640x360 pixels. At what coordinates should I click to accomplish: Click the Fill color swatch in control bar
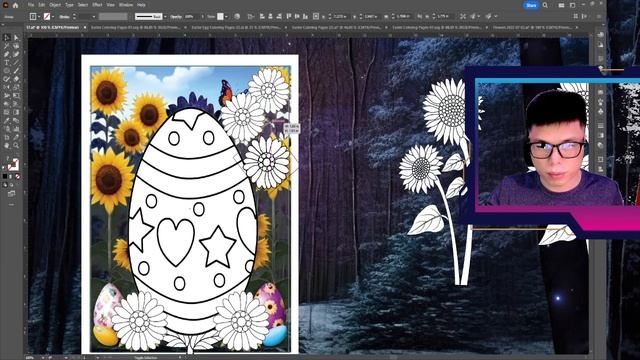(33, 16)
